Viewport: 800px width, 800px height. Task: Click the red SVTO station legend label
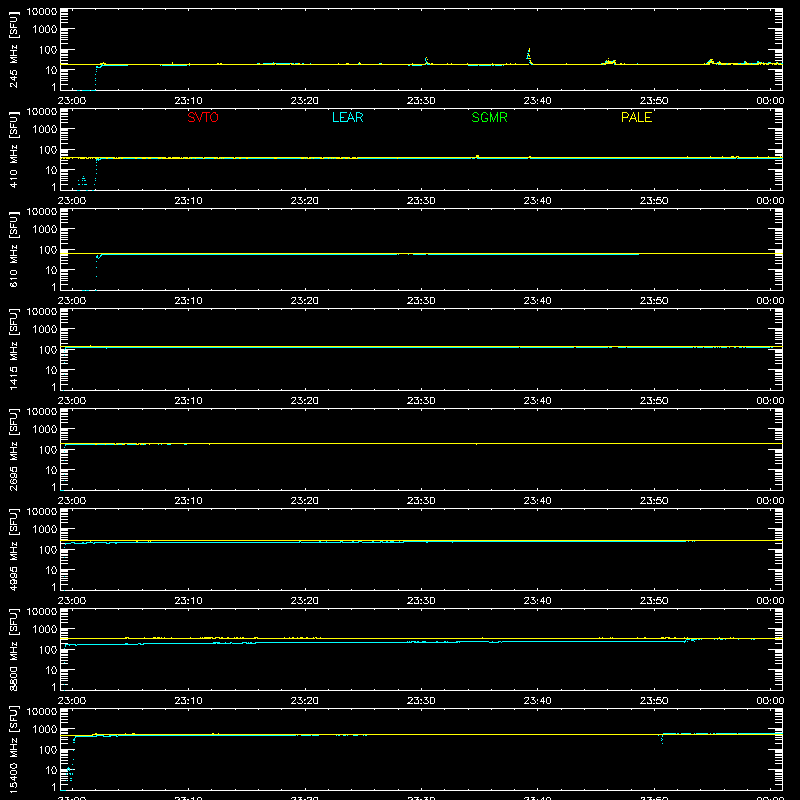coord(203,117)
